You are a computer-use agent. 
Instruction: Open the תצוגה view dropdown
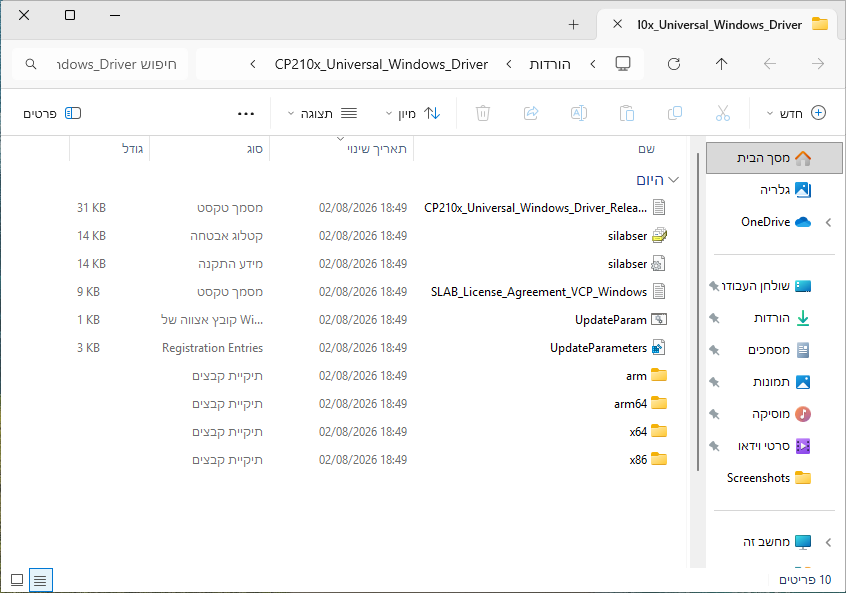322,113
